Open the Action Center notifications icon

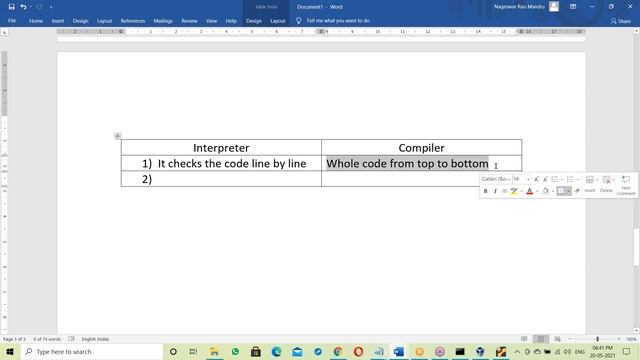[x=627, y=351]
